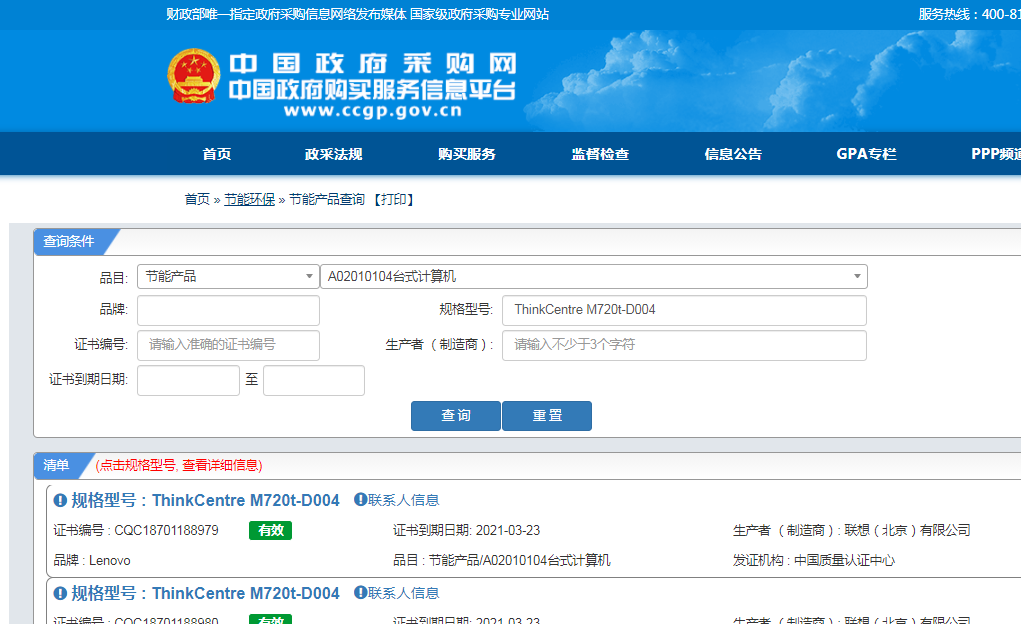Go to 首页 in navigation bar

217,154
